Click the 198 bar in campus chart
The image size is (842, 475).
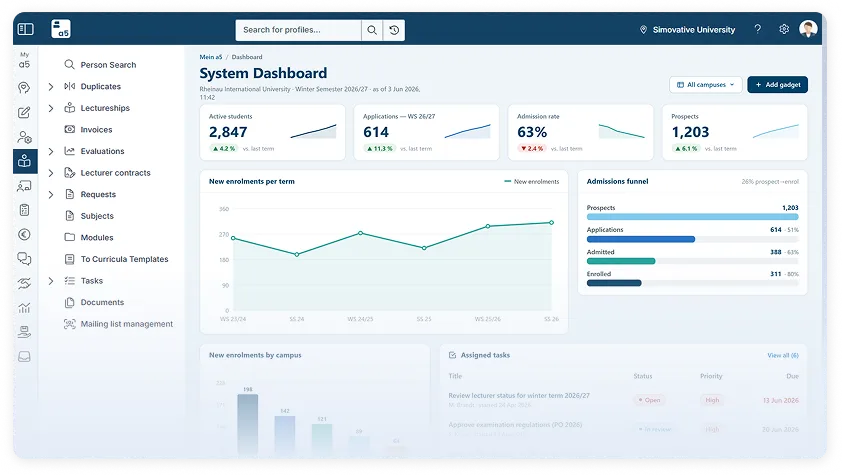coord(248,424)
